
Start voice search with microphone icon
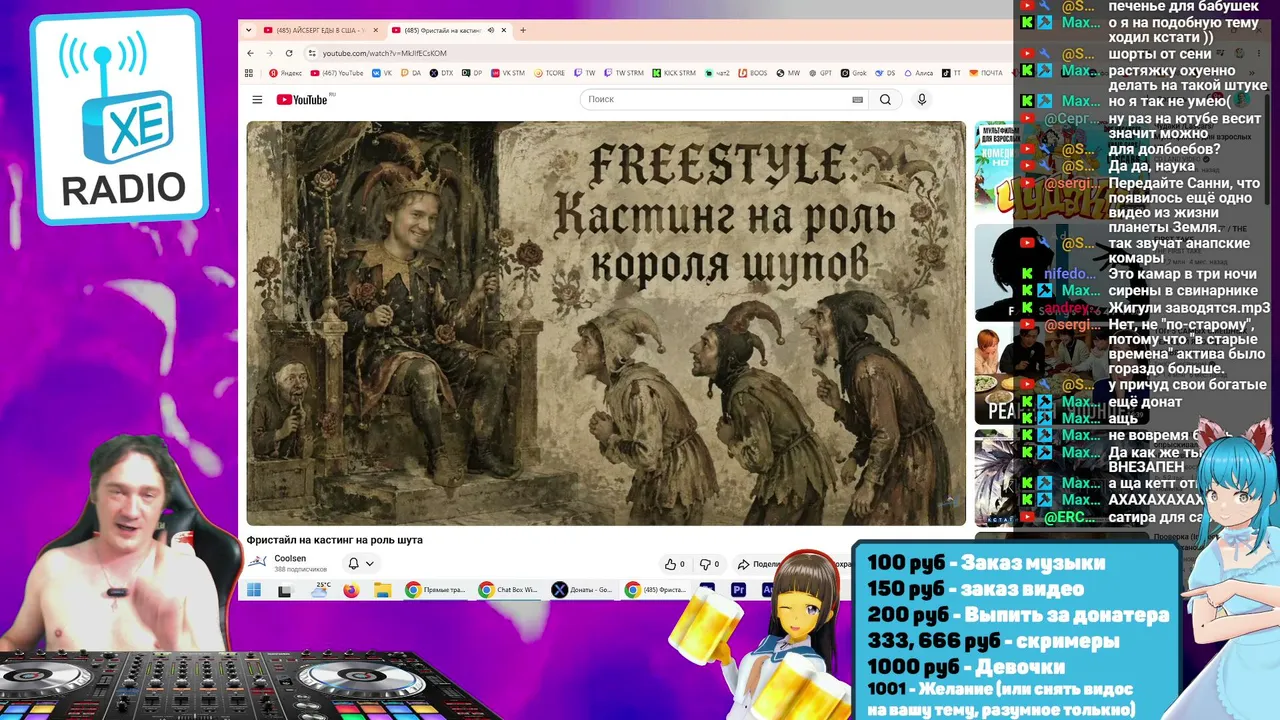[922, 100]
